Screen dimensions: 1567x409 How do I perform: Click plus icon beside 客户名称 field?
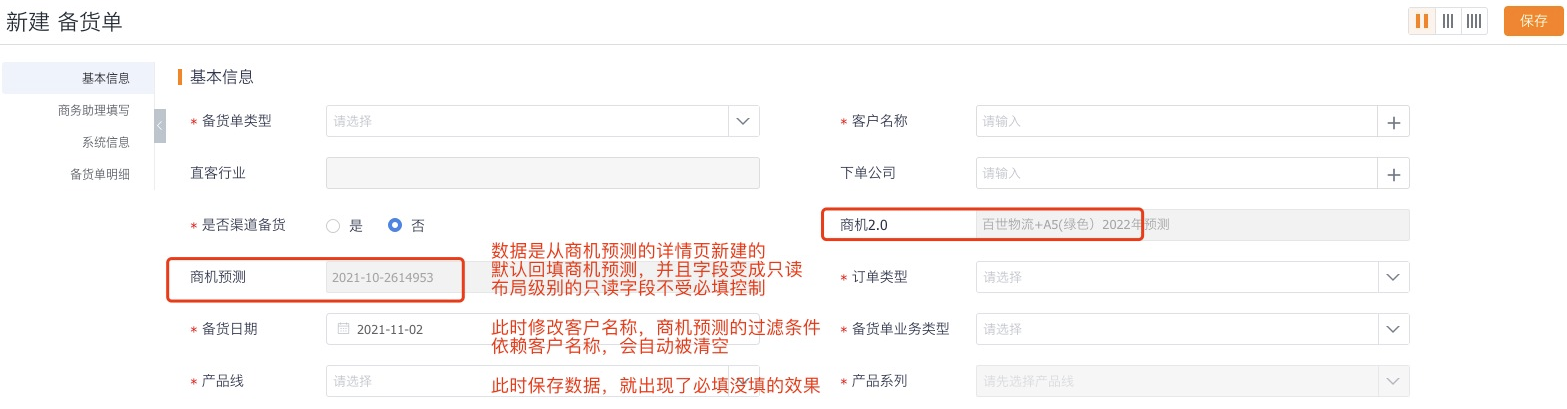tap(1394, 122)
